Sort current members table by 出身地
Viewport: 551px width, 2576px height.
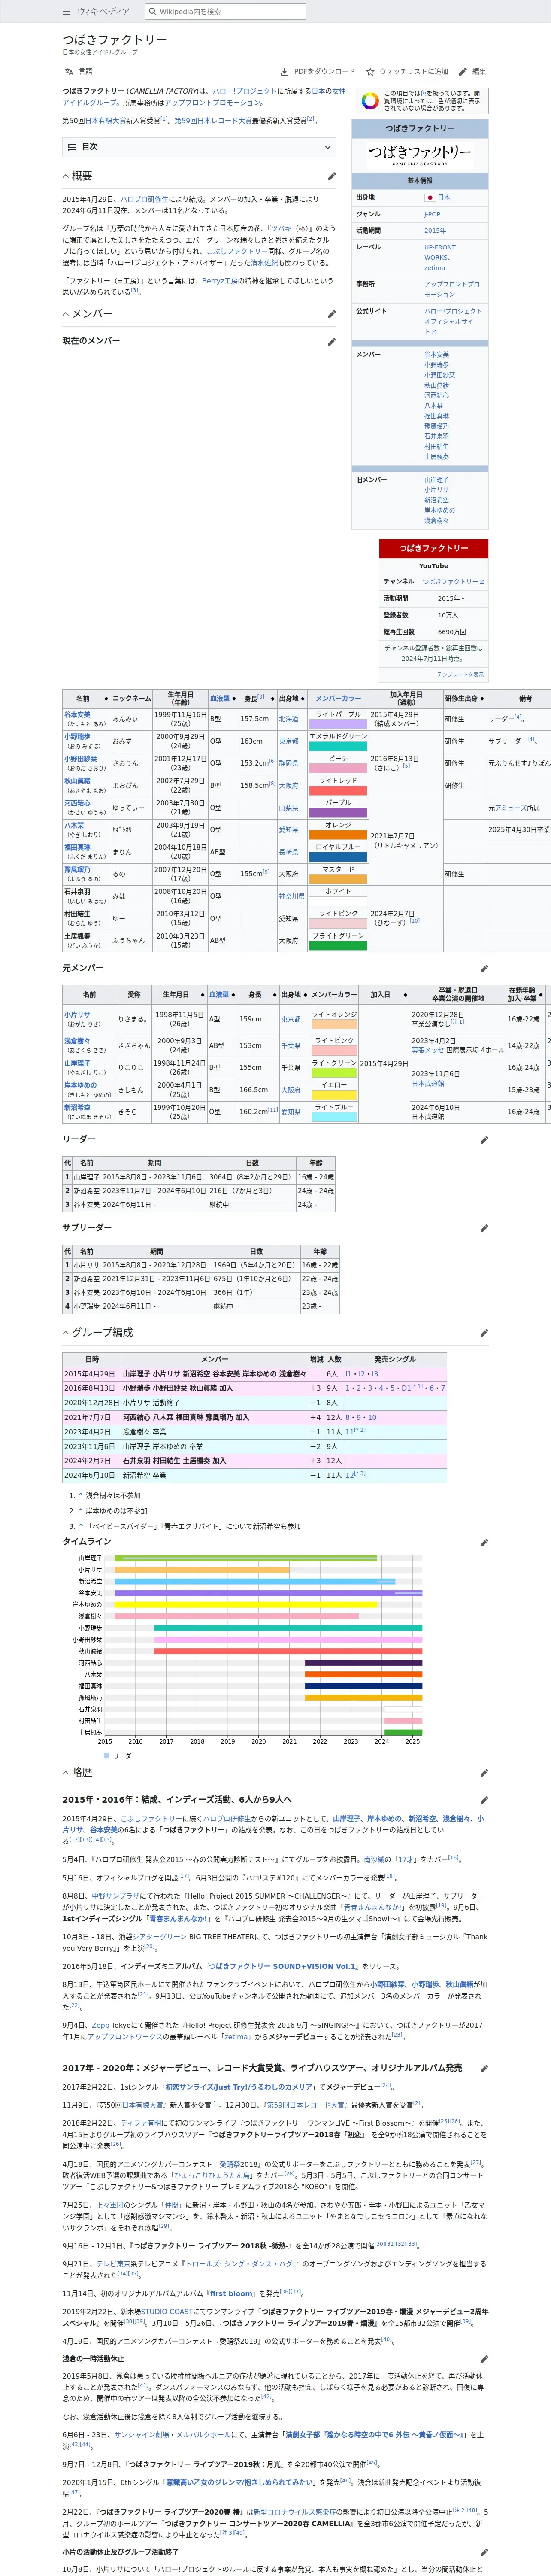tap(291, 698)
